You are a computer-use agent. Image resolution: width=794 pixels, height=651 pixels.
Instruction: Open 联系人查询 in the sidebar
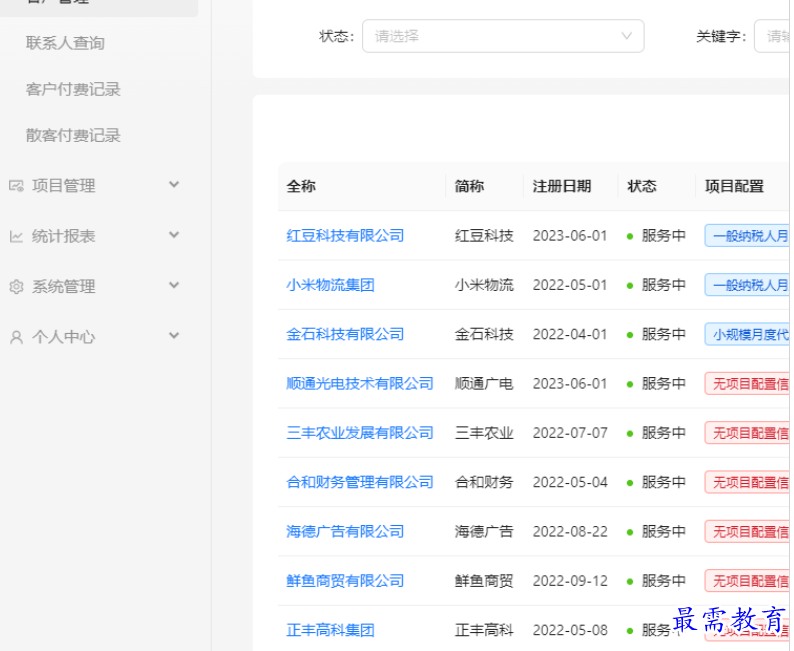(x=65, y=43)
